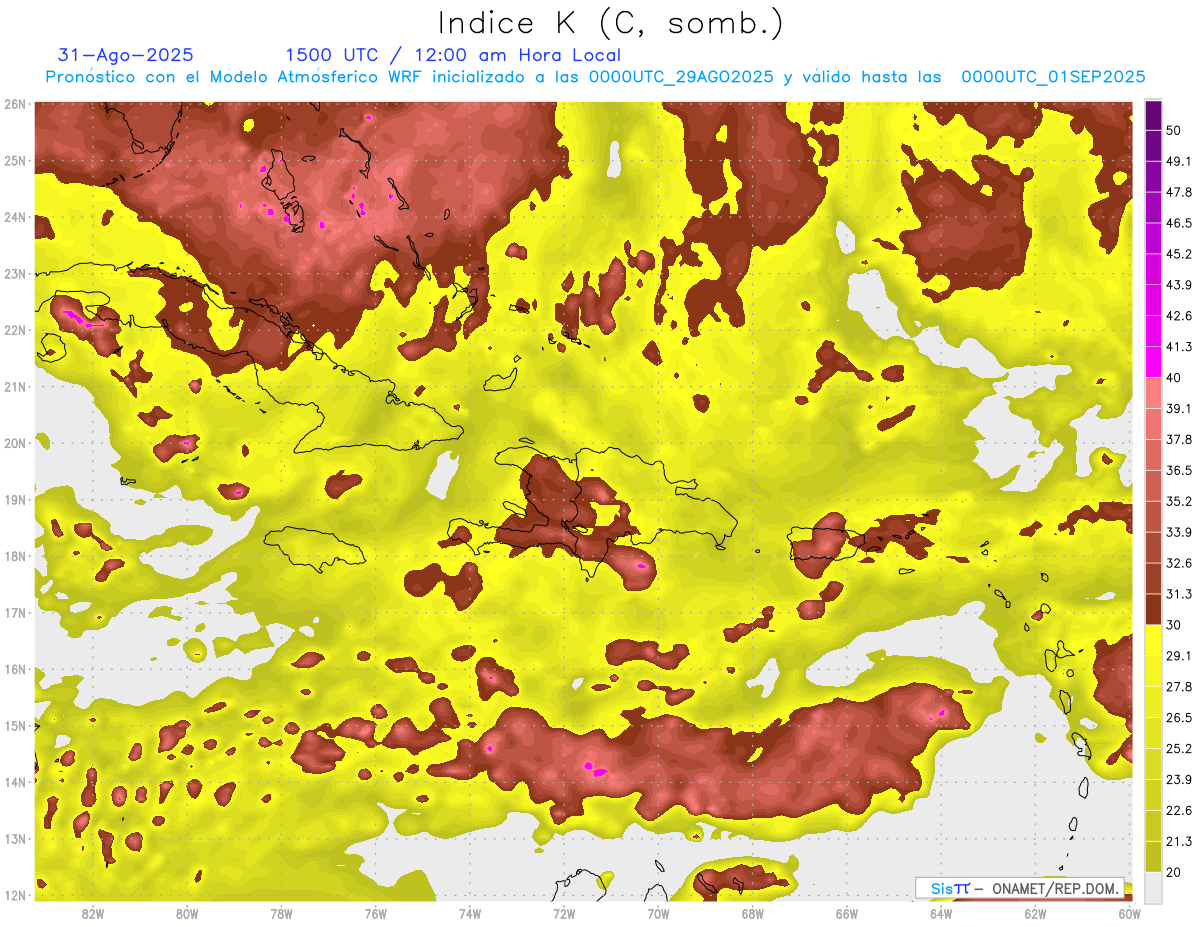The height and width of the screenshot is (927, 1200).
Task: Click the colorbar value "23.9"
Action: tap(1179, 779)
